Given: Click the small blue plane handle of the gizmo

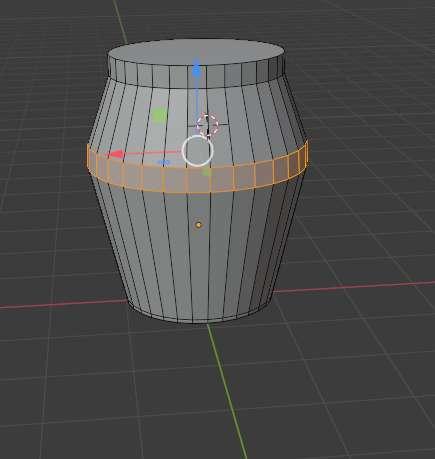Looking at the screenshot, I should click(163, 162).
